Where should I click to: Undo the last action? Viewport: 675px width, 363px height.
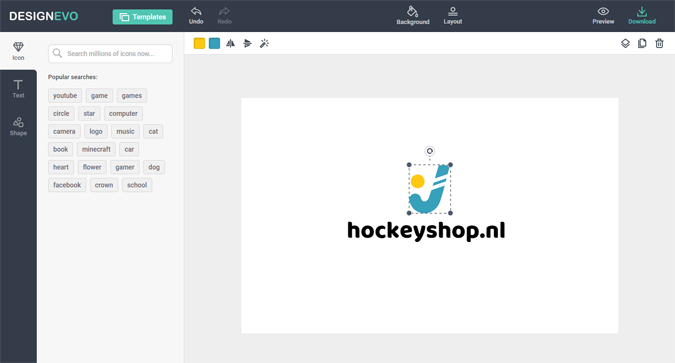(x=196, y=16)
